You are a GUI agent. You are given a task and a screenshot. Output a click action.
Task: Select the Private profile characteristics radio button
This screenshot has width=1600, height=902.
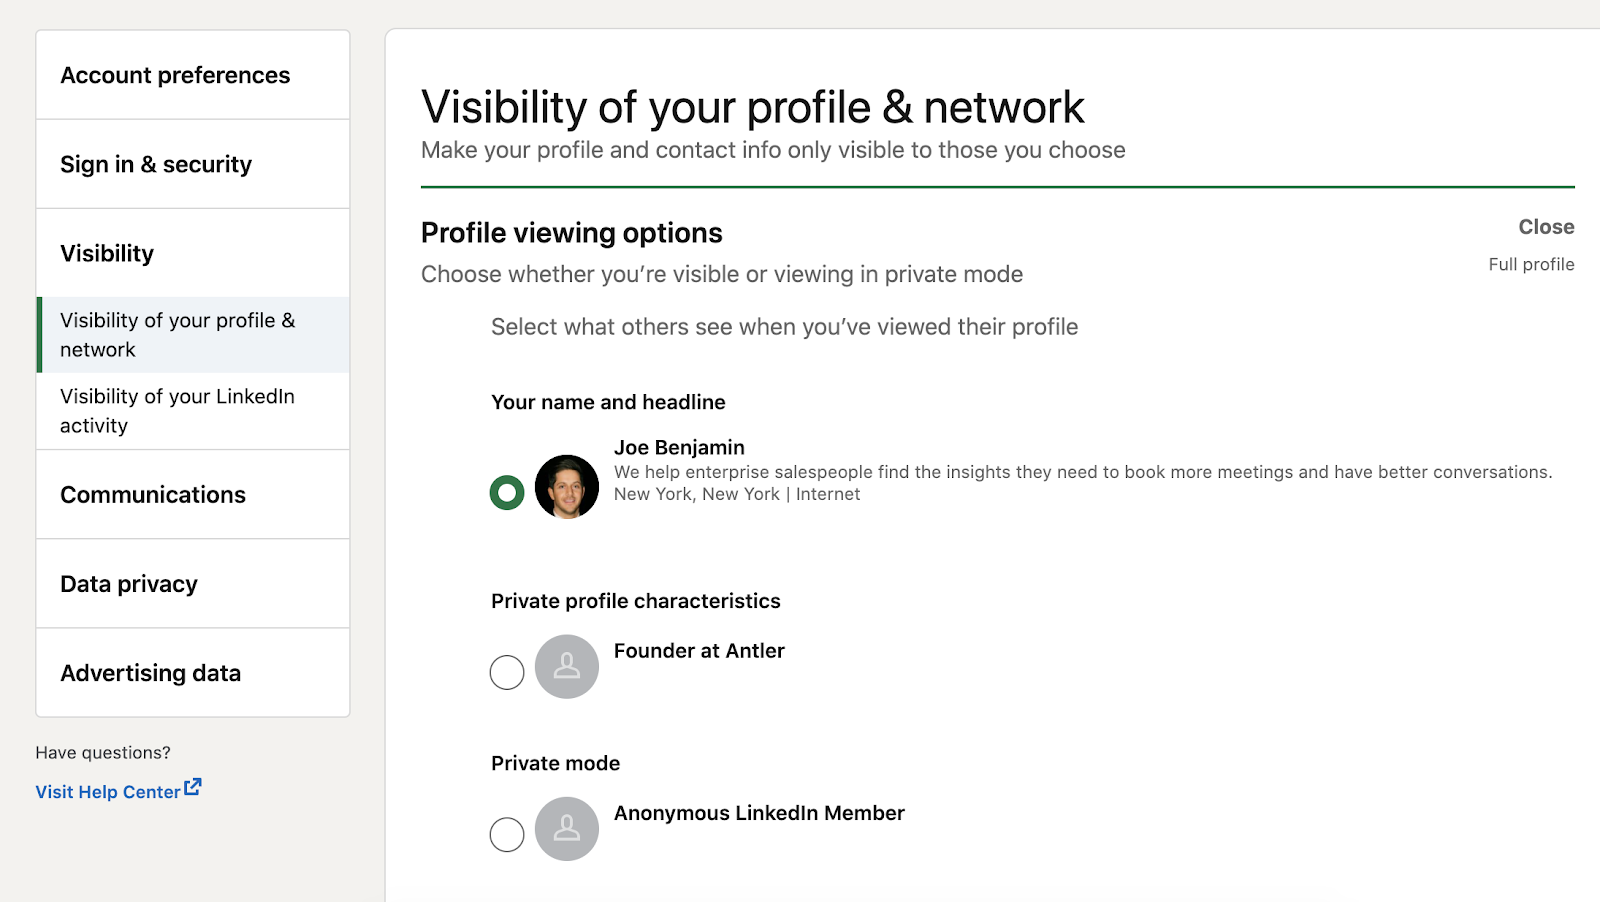[507, 673]
